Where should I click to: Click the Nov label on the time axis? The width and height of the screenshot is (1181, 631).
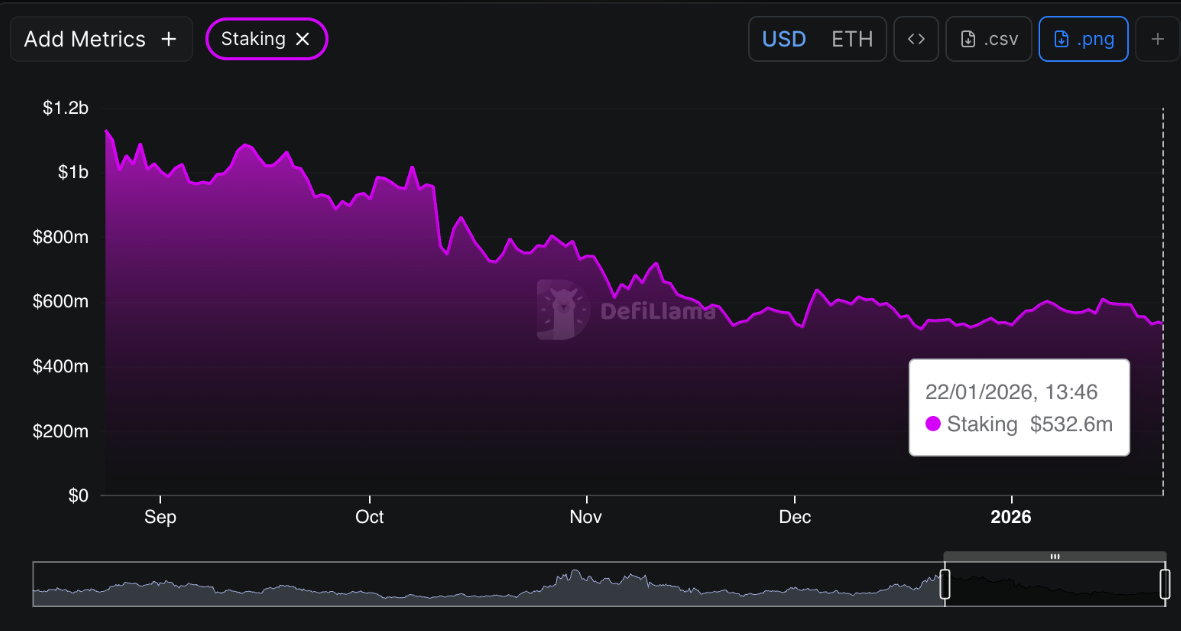pos(586,517)
